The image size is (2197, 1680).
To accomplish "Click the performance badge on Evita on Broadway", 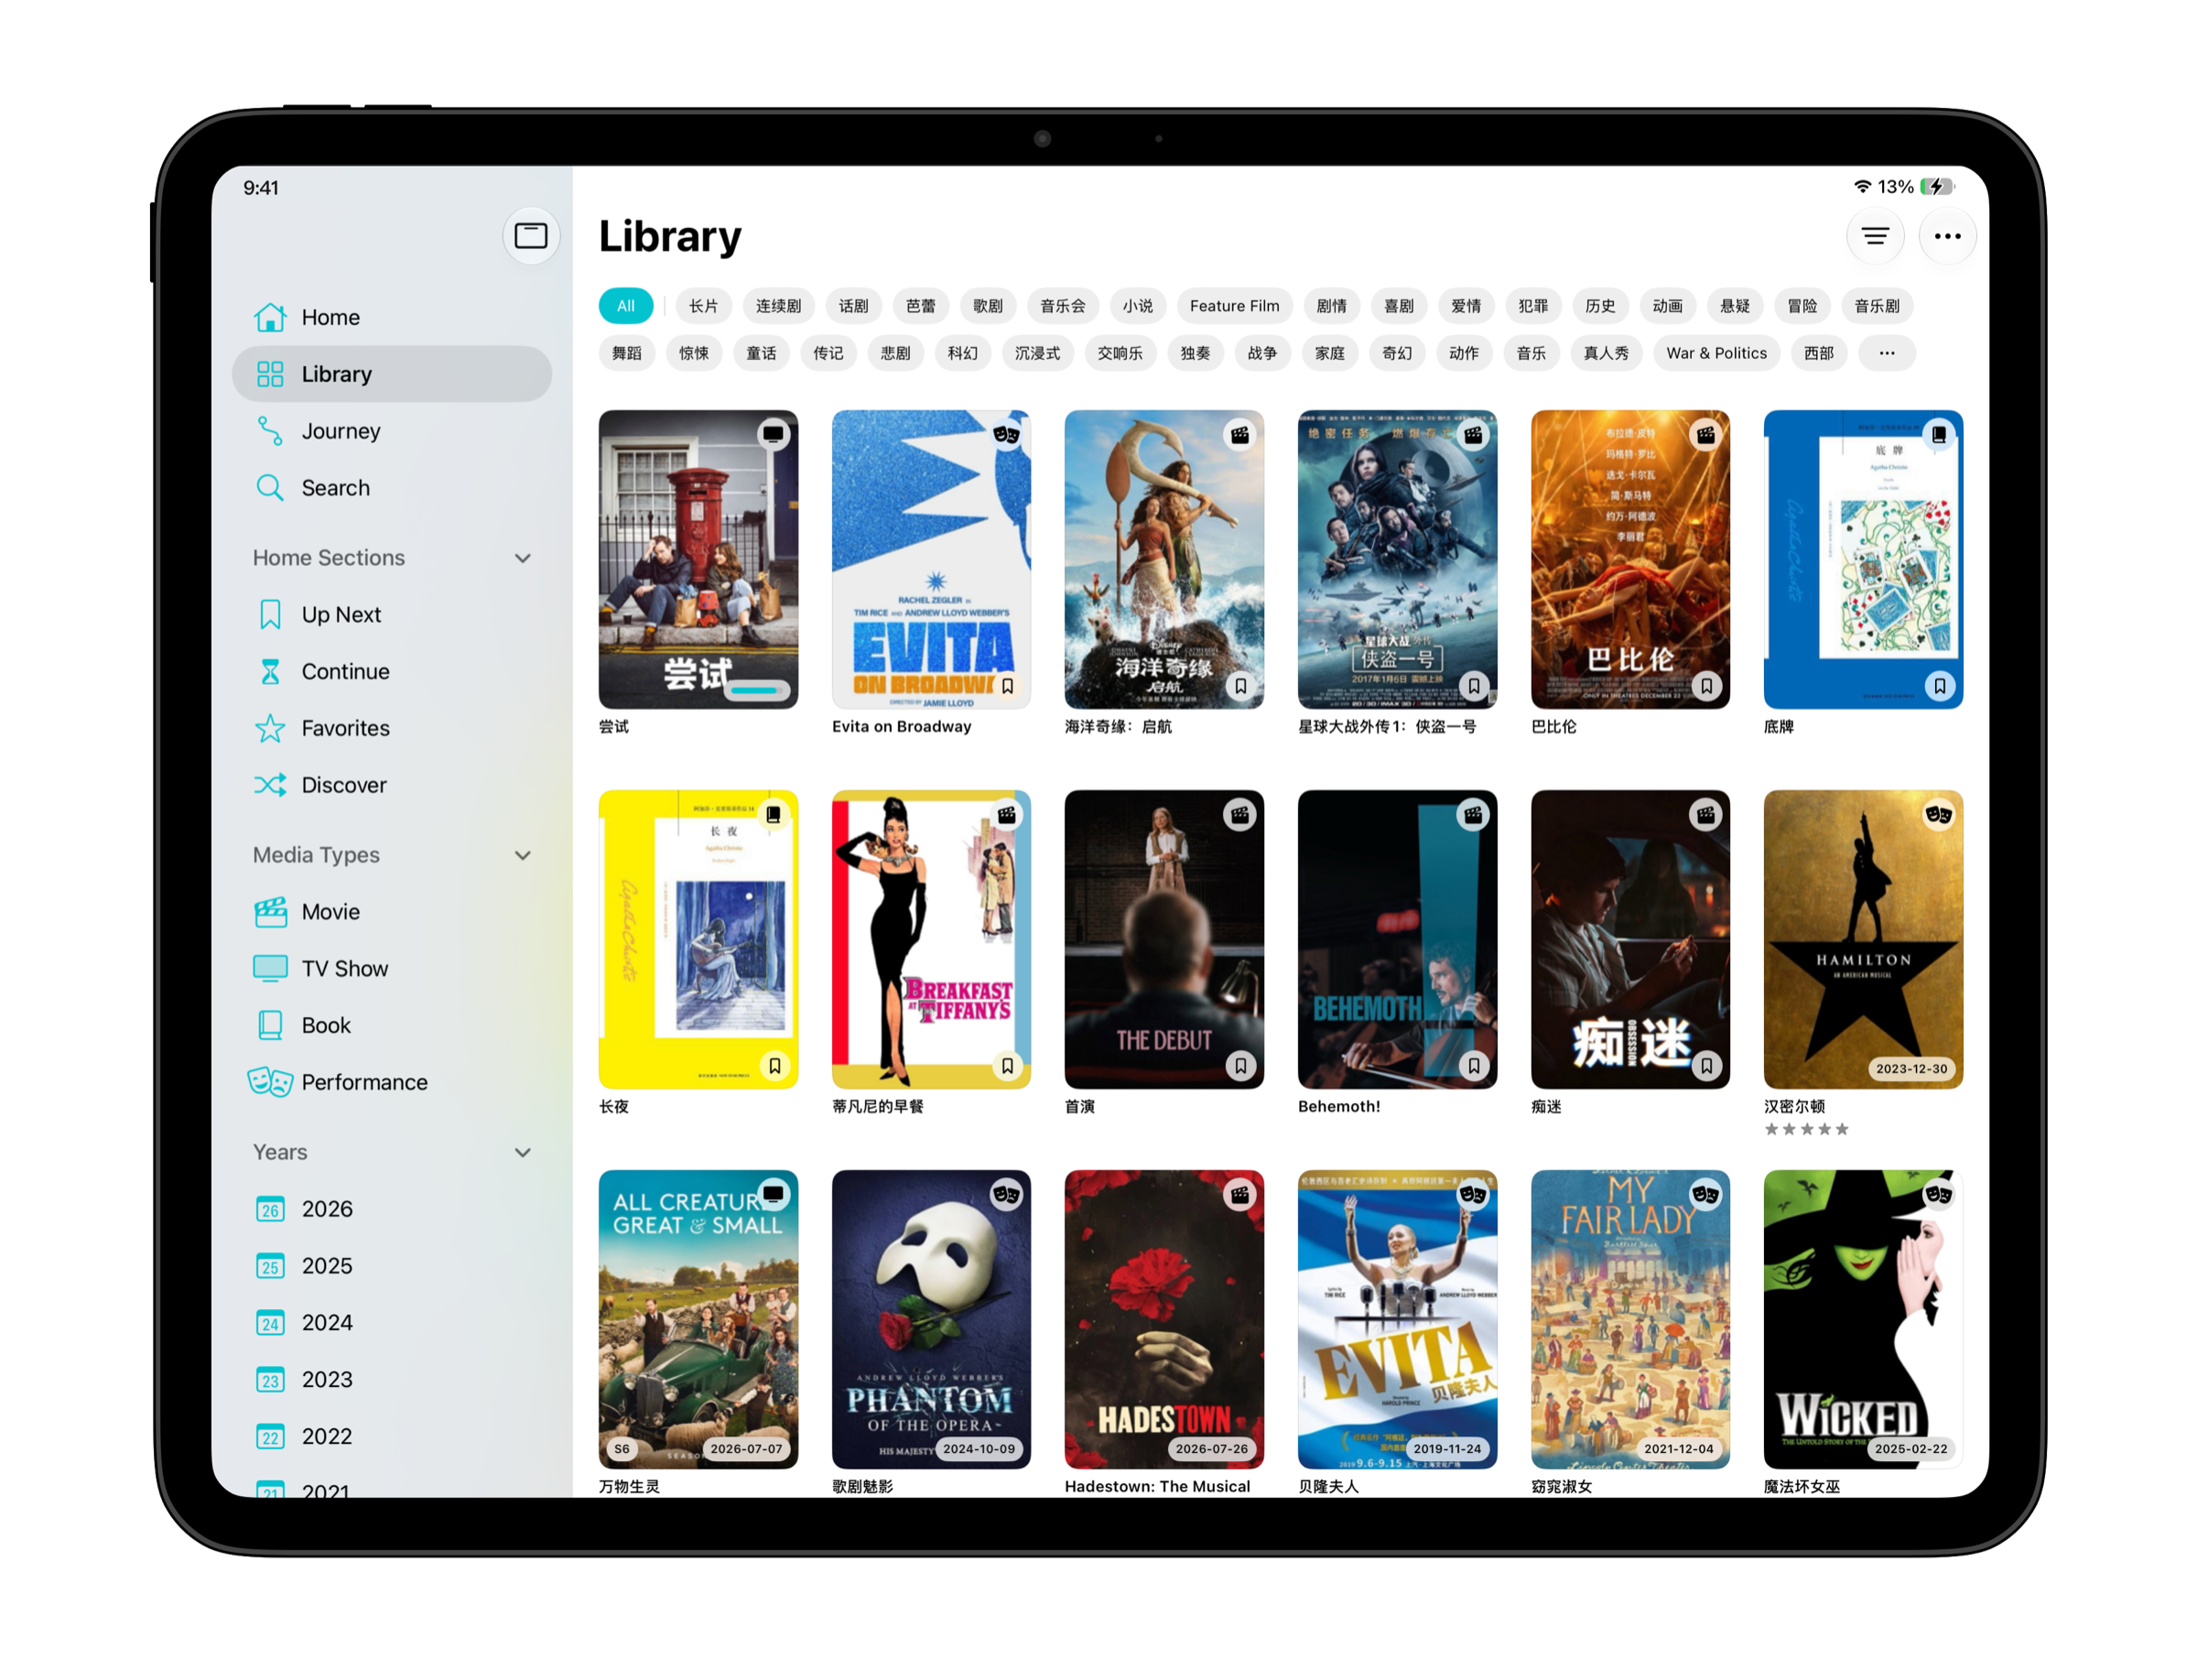I will coord(1006,435).
